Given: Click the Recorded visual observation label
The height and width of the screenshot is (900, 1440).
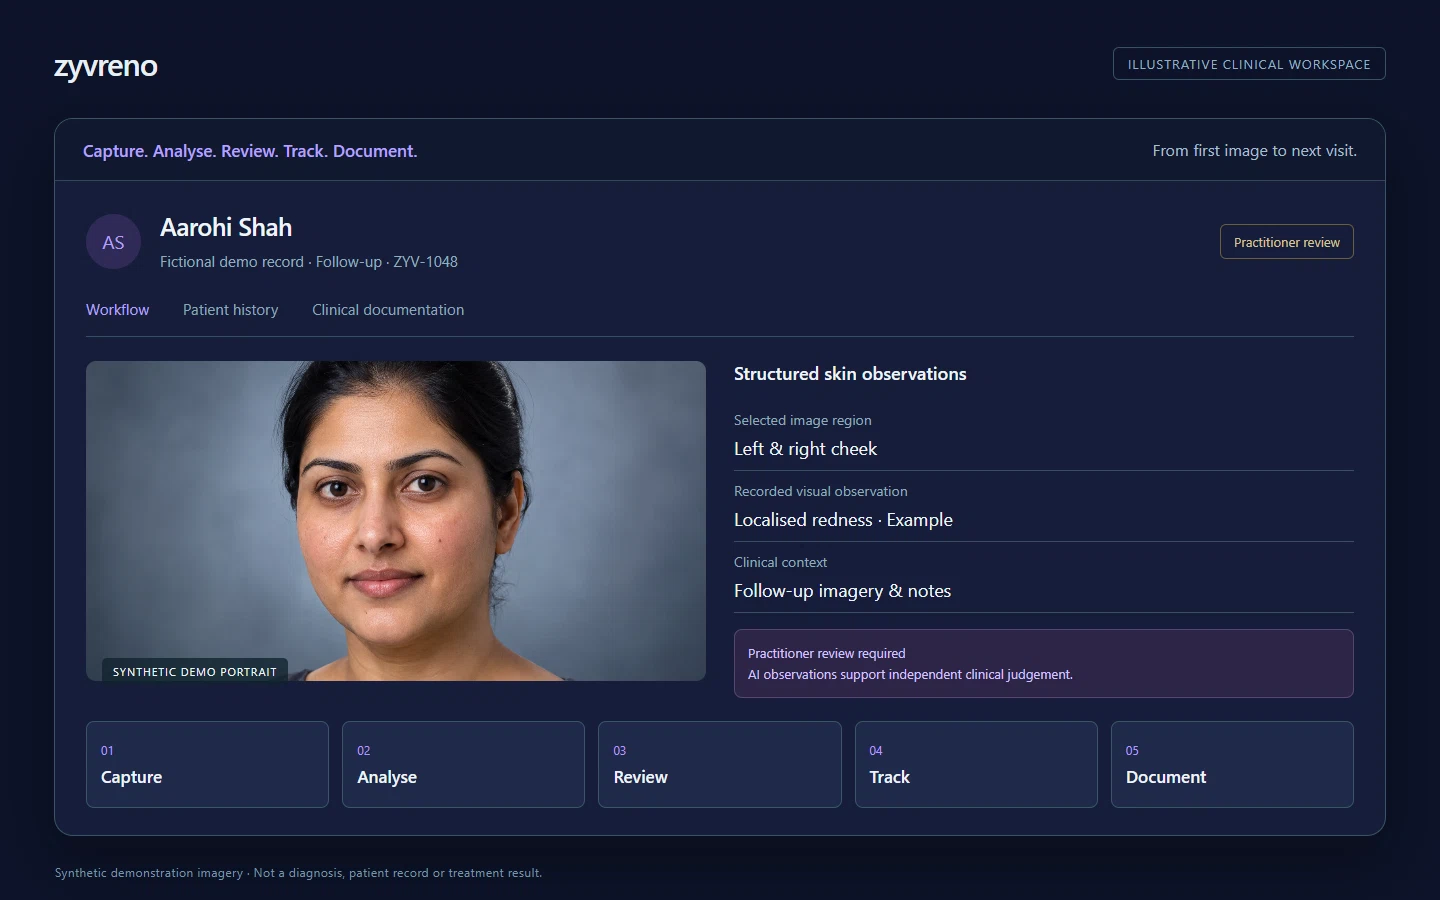Looking at the screenshot, I should click(820, 491).
